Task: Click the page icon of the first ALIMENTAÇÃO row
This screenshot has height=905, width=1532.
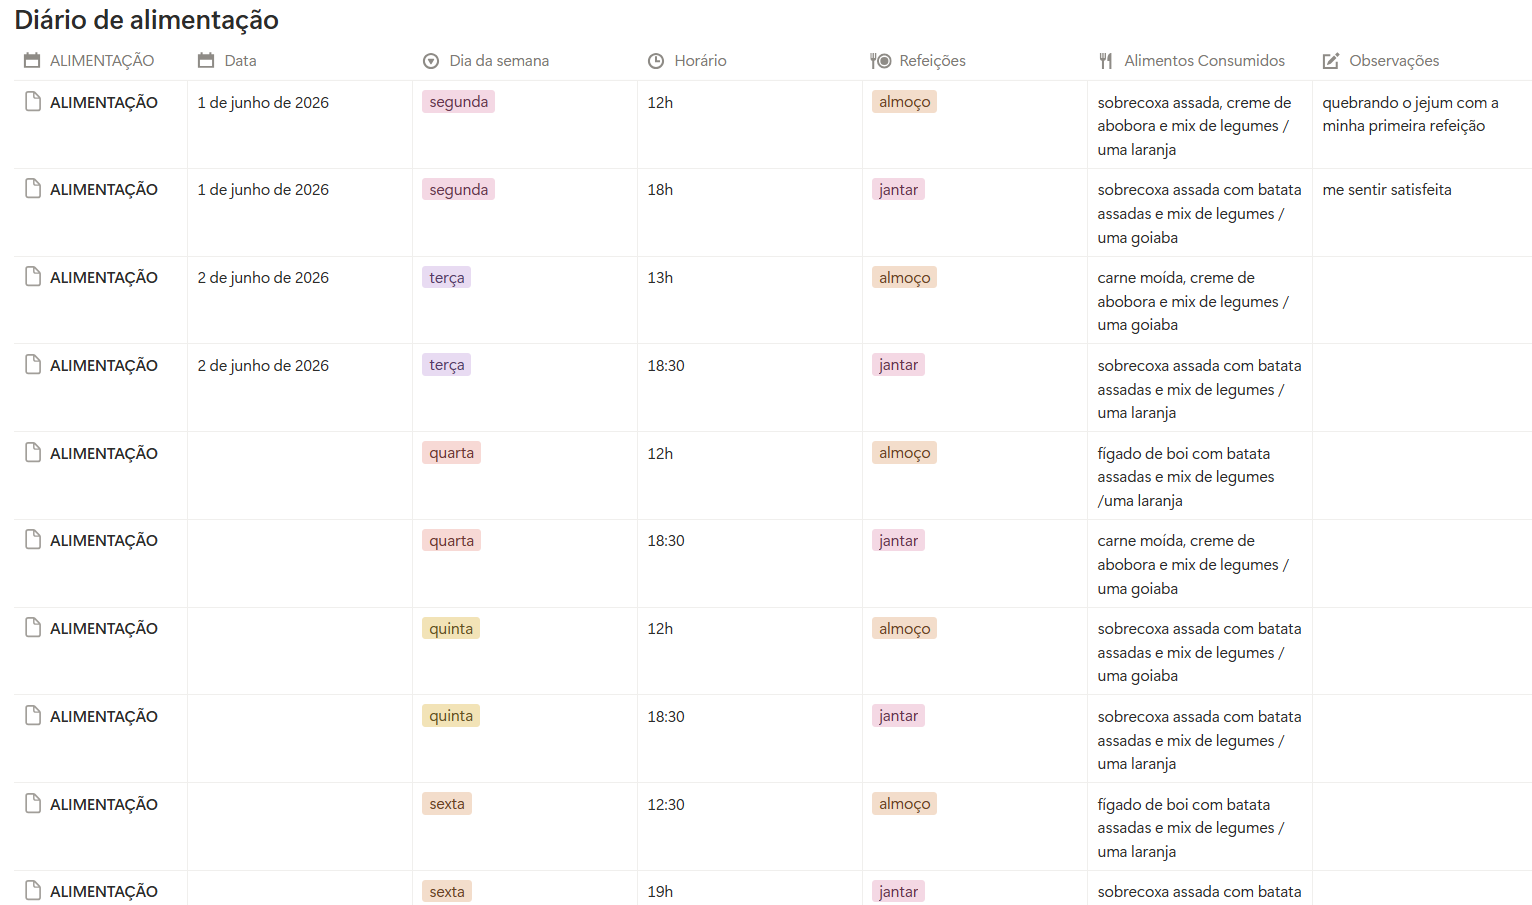Action: [33, 102]
